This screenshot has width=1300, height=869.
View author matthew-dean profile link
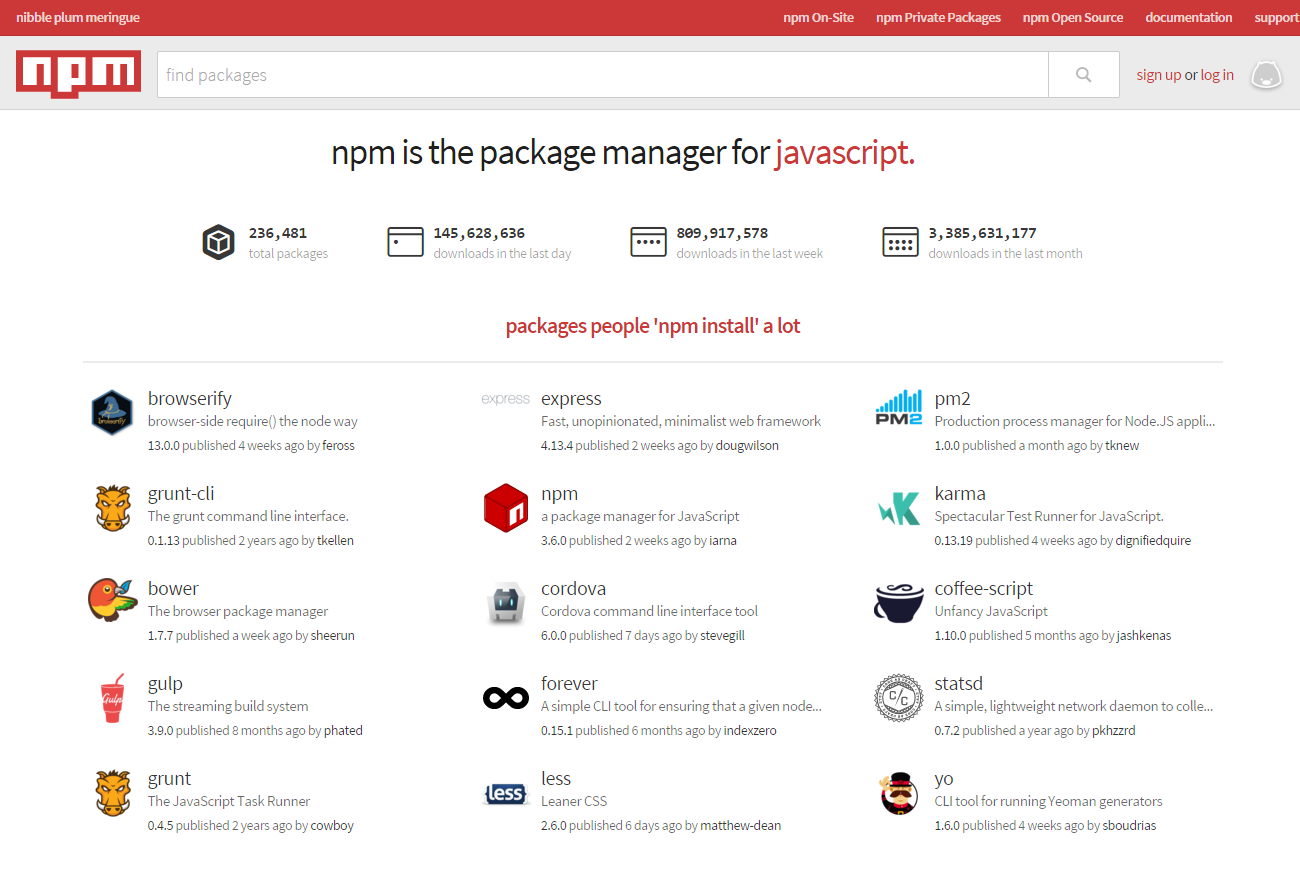(741, 826)
